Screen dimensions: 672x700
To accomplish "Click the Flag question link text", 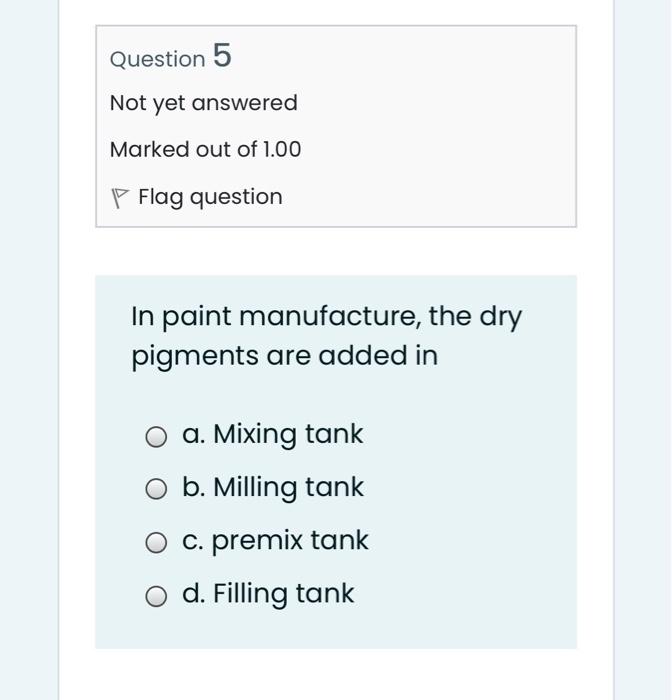I will pyautogui.click(x=210, y=197).
